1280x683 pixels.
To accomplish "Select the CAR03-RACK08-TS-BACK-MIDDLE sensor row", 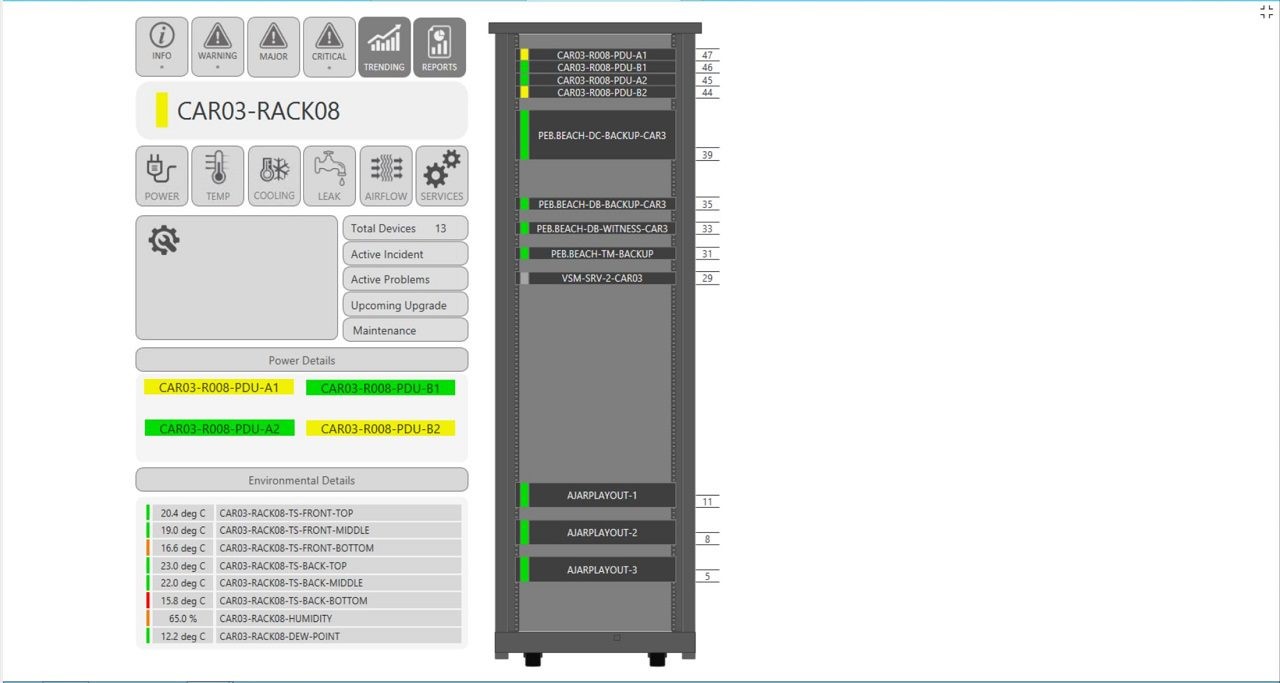I will pos(304,583).
